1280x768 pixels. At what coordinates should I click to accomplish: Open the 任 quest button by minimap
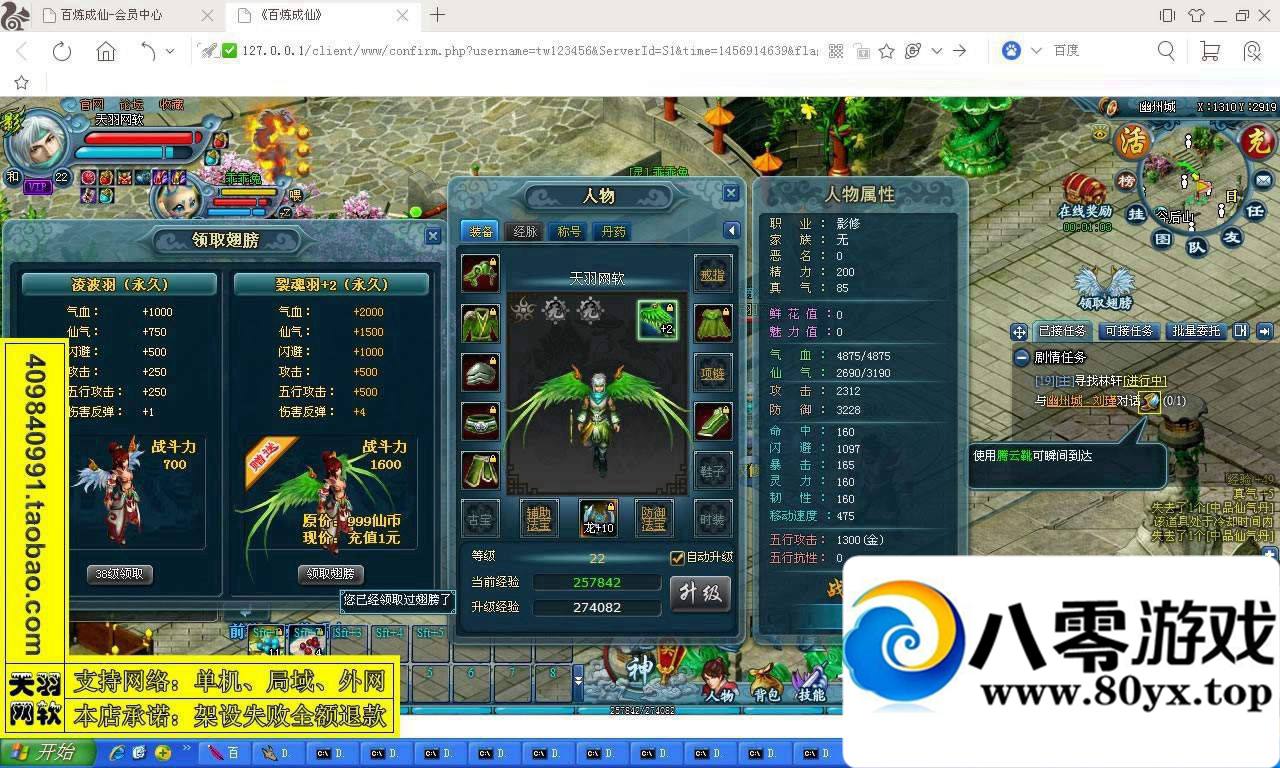click(x=1256, y=212)
